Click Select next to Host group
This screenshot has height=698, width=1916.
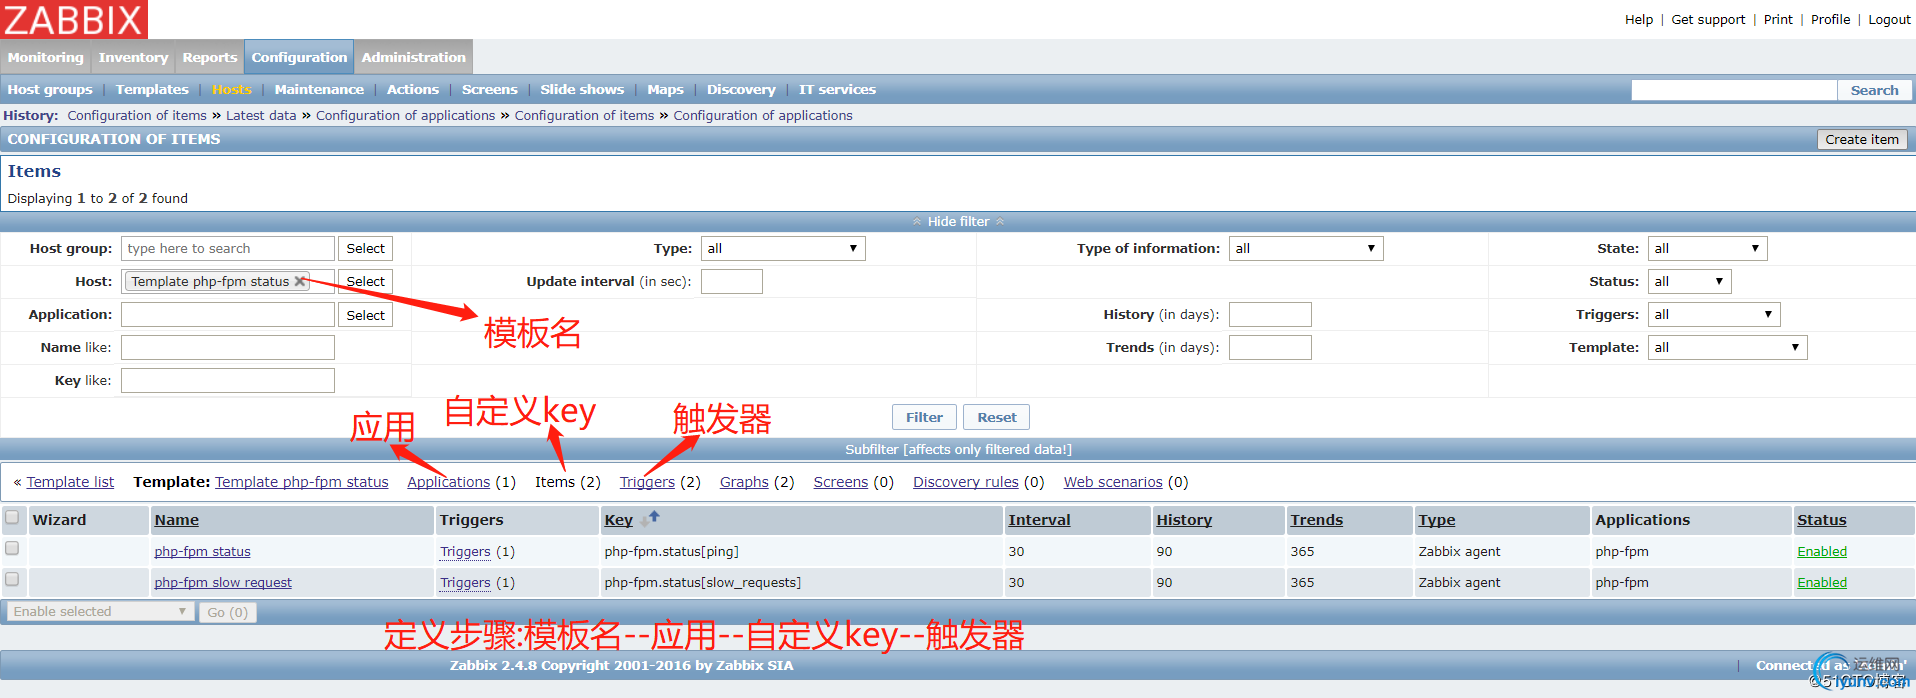365,248
